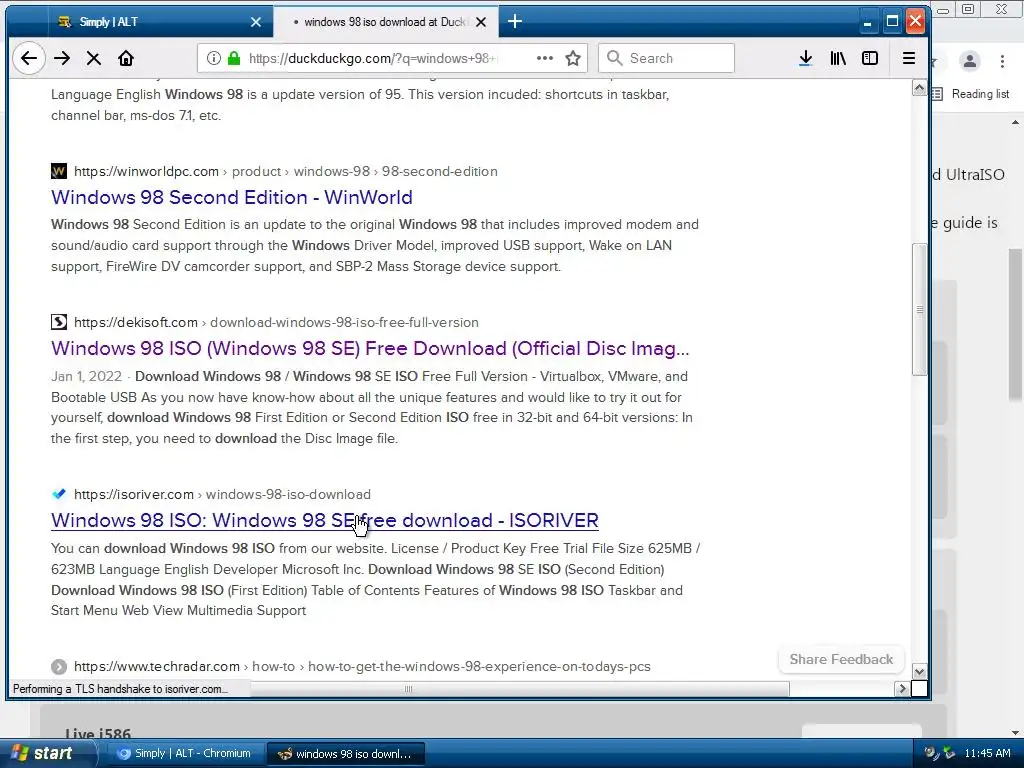
Task: Click the WinWorld favicon next to its URL
Action: click(59, 171)
